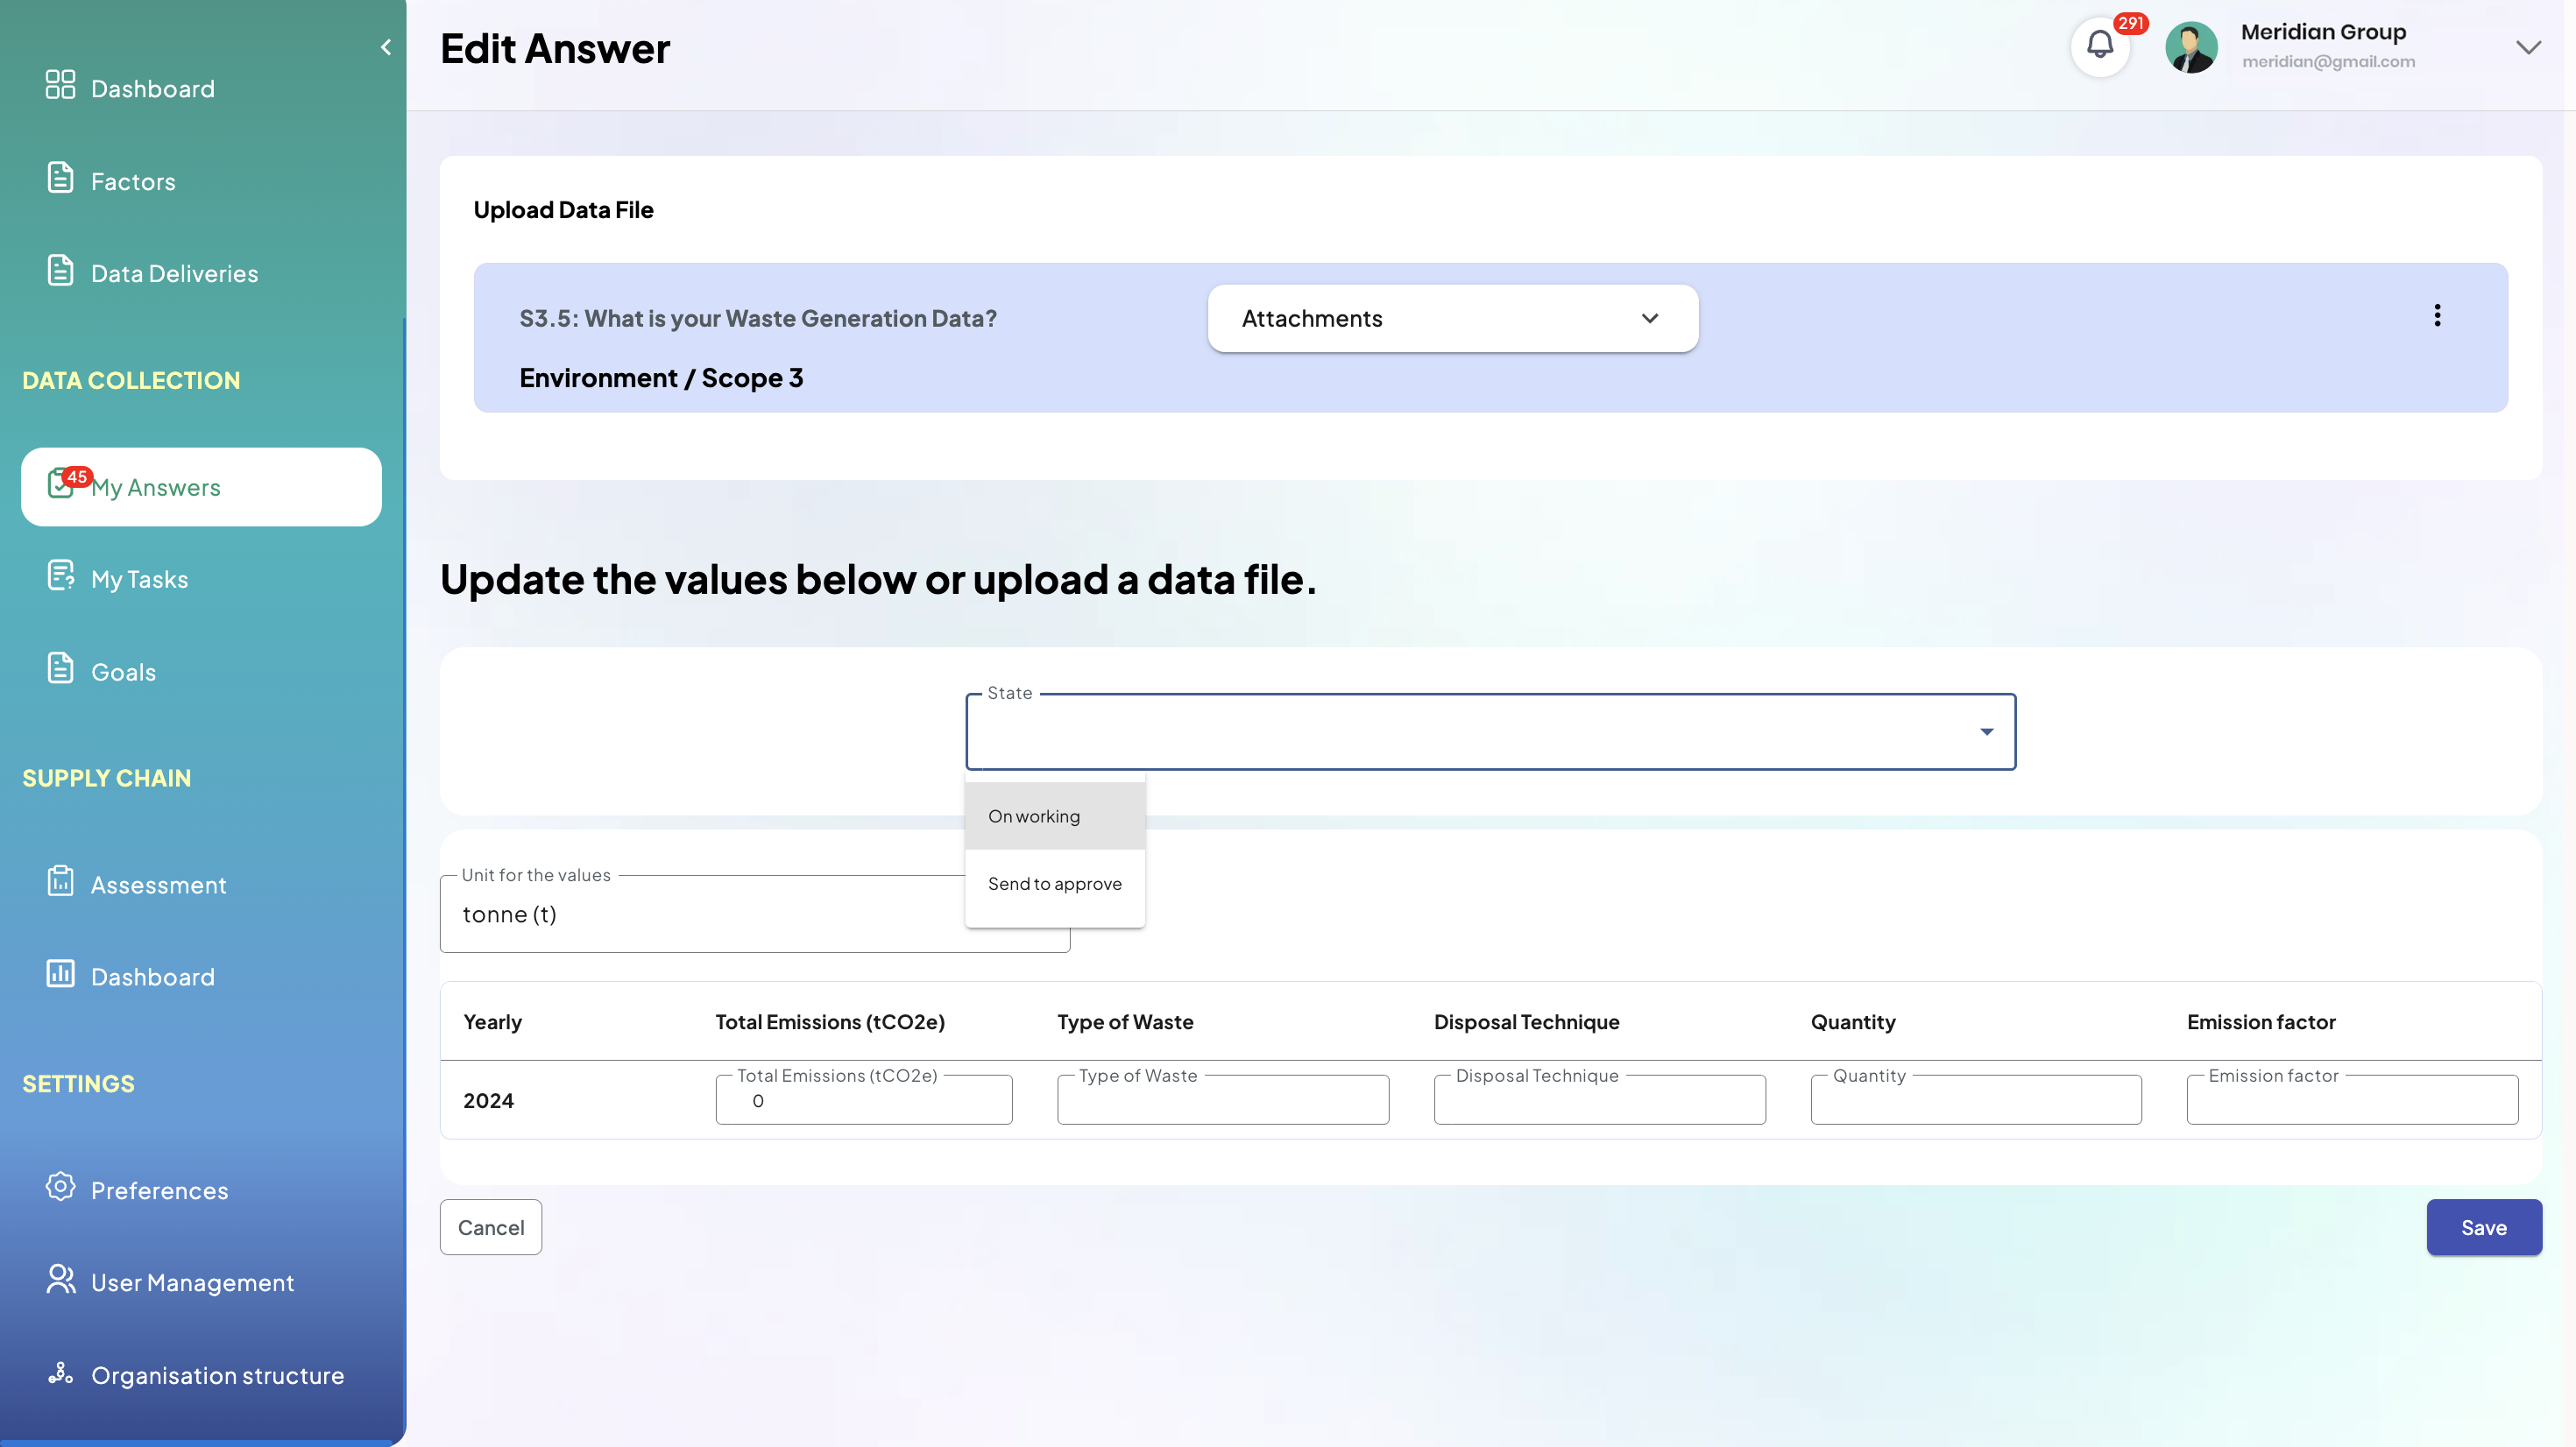Click the Emission factor column header
Viewport: 2576px width, 1447px height.
[x=2261, y=1022]
